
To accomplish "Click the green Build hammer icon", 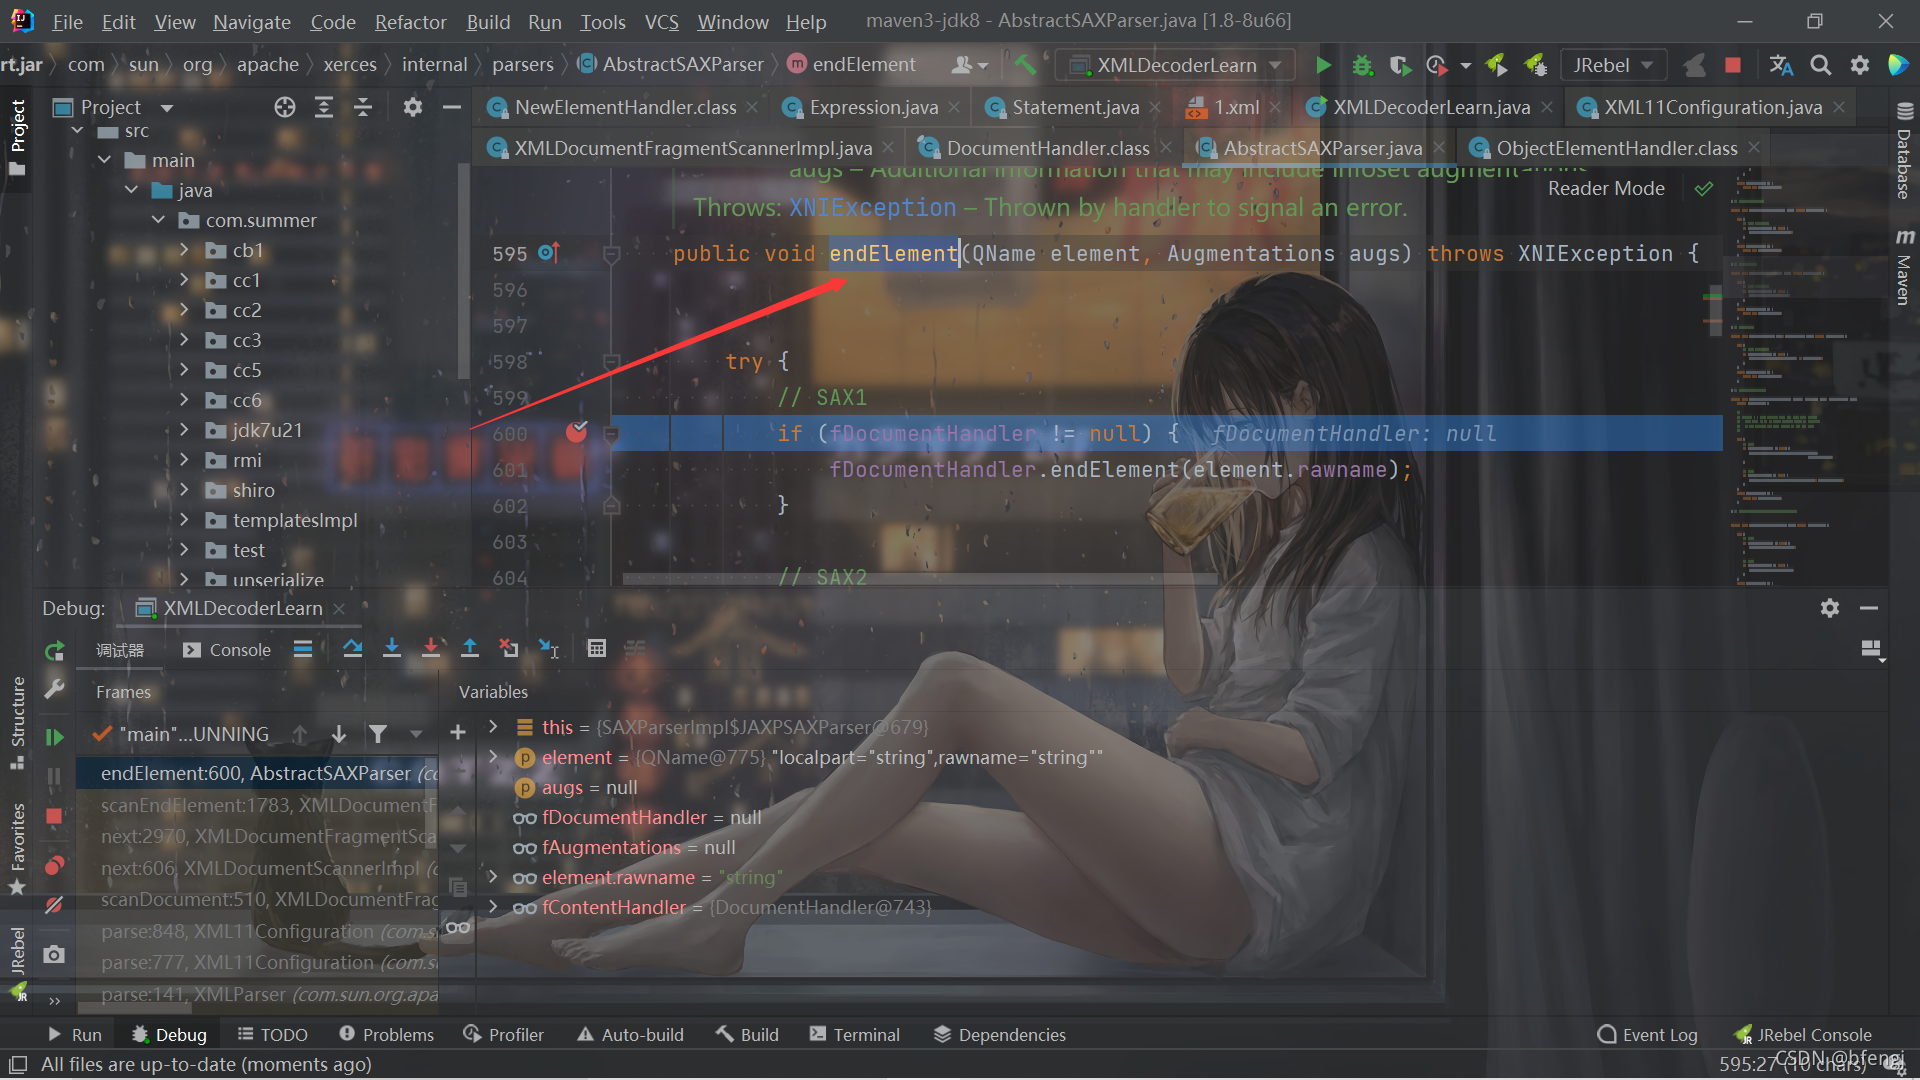I will click(1024, 65).
